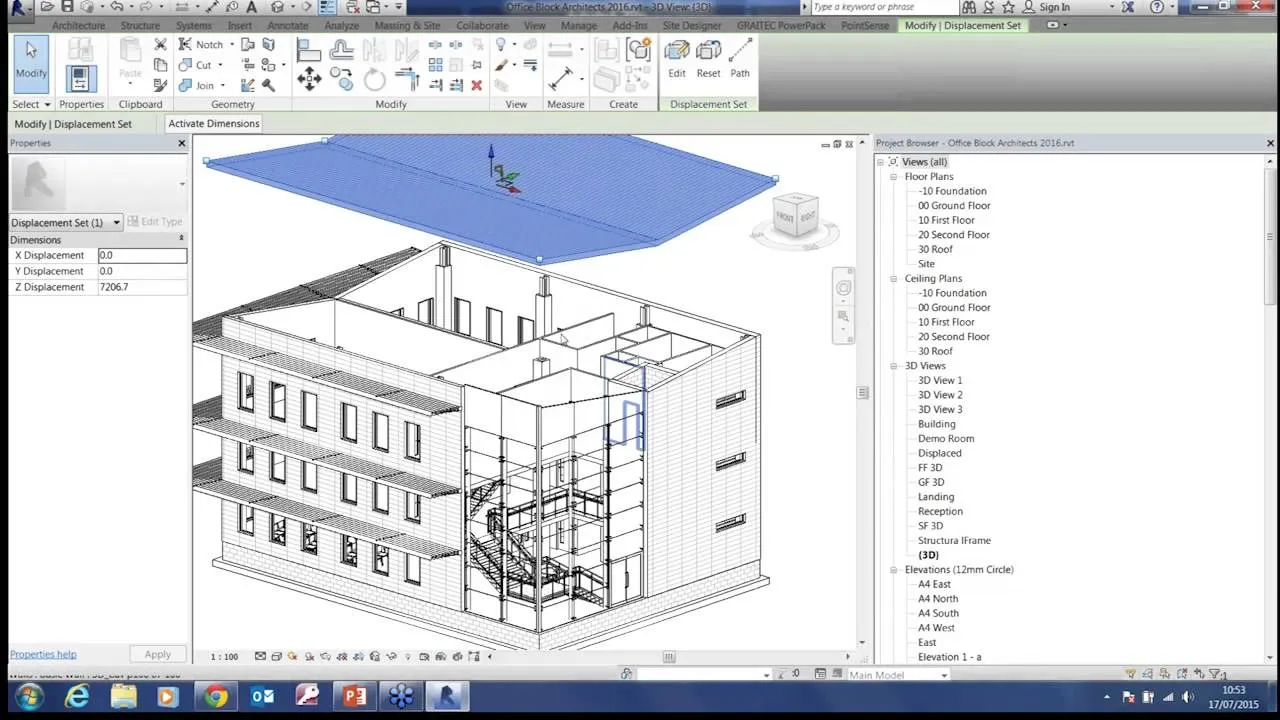The width and height of the screenshot is (1280, 720).
Task: Select the Align tool icon
Action: [x=308, y=50]
